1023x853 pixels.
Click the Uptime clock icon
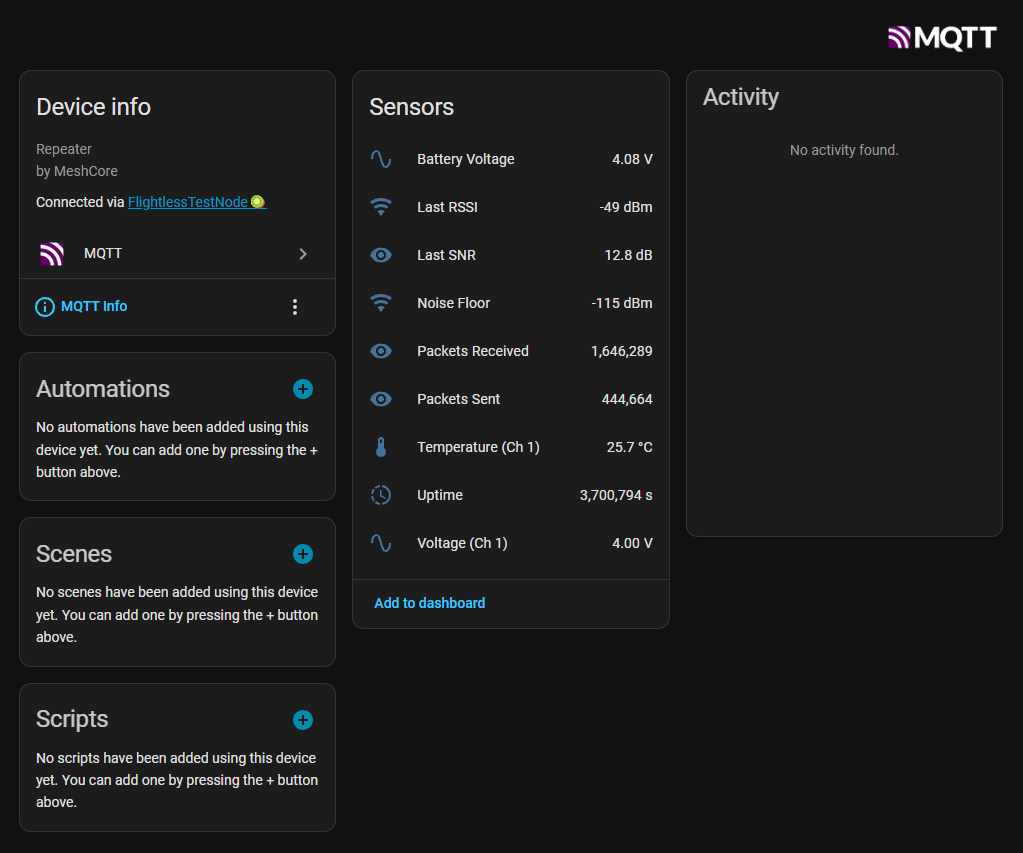pyautogui.click(x=381, y=495)
